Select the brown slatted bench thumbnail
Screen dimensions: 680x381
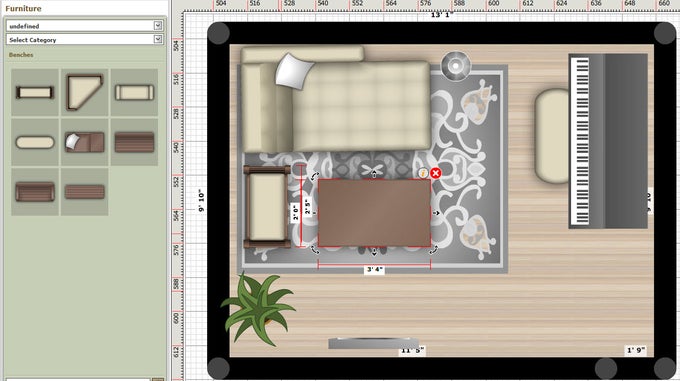pyautogui.click(x=134, y=142)
